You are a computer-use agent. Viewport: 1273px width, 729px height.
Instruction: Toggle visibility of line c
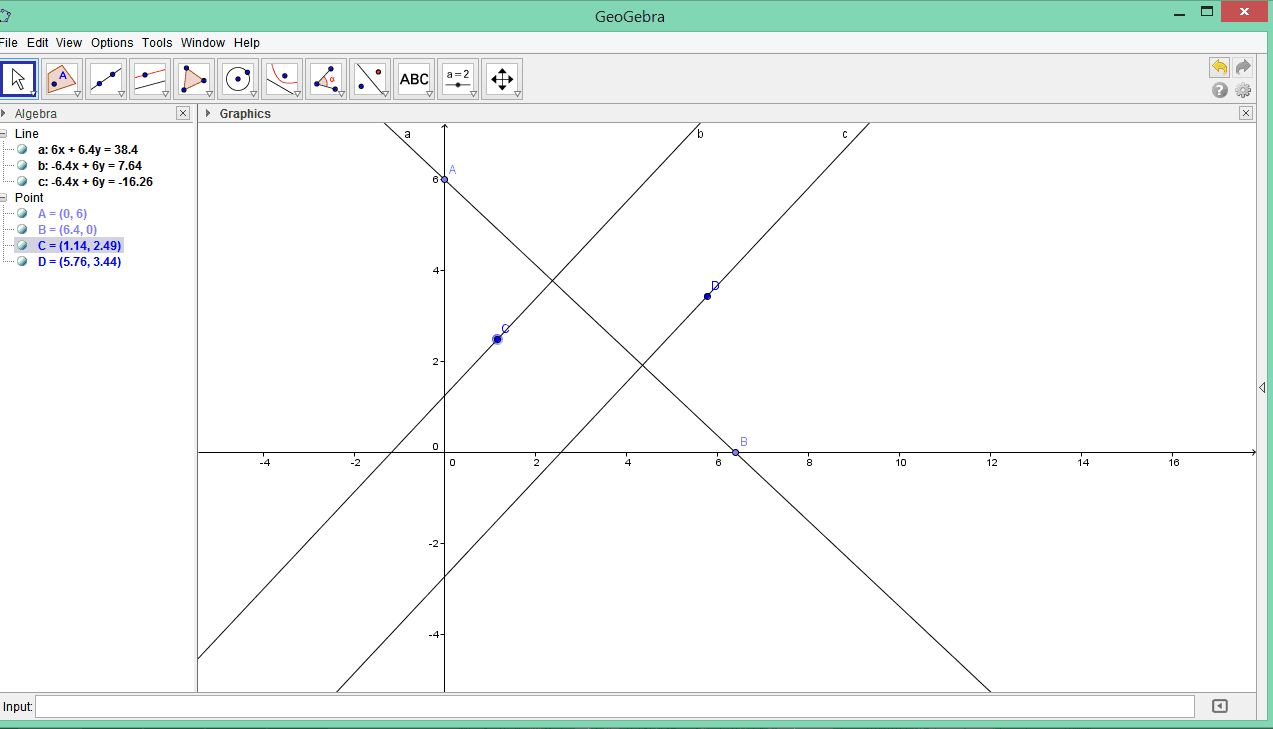pyautogui.click(x=22, y=181)
